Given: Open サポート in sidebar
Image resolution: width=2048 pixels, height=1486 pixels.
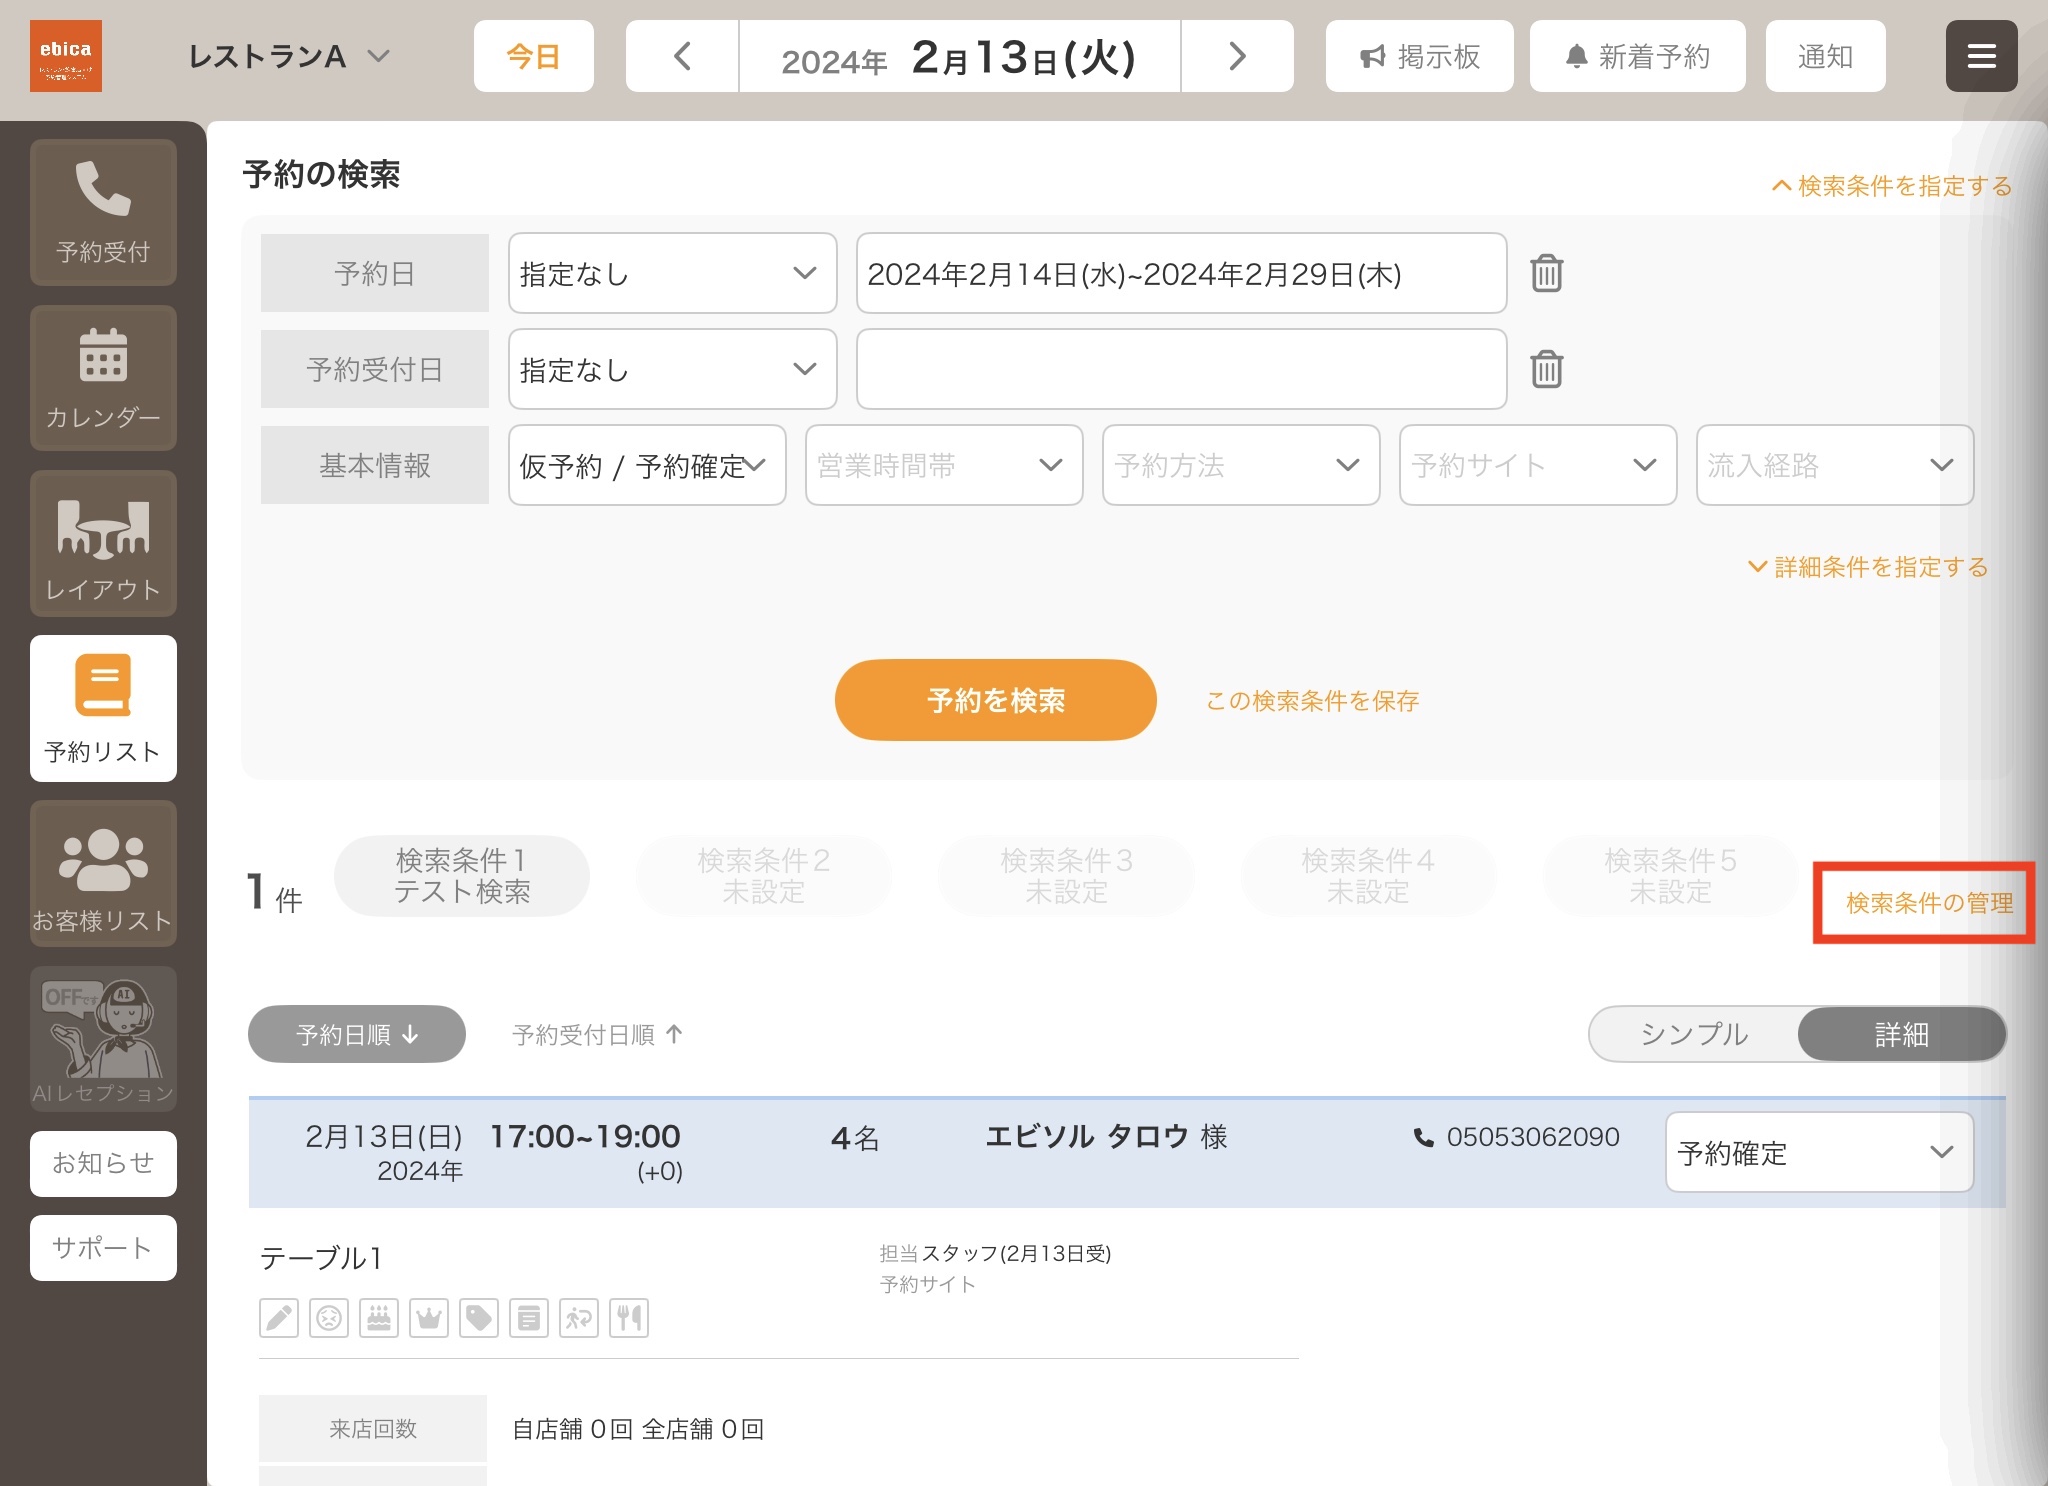Looking at the screenshot, I should tap(103, 1247).
